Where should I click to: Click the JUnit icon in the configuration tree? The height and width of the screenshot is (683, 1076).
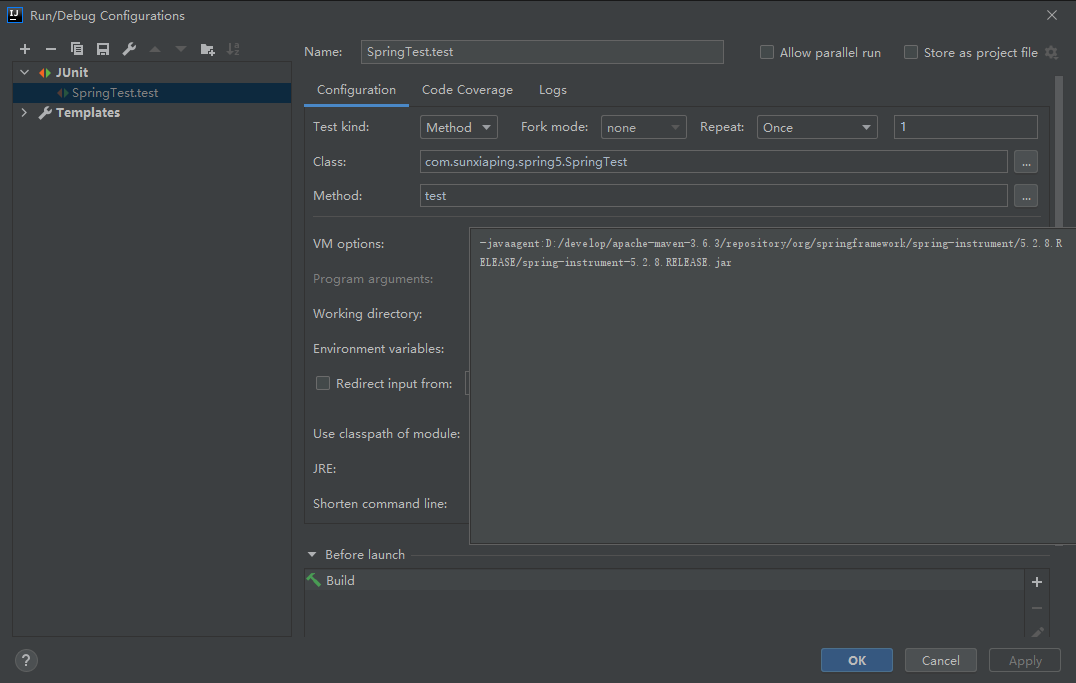click(x=45, y=73)
